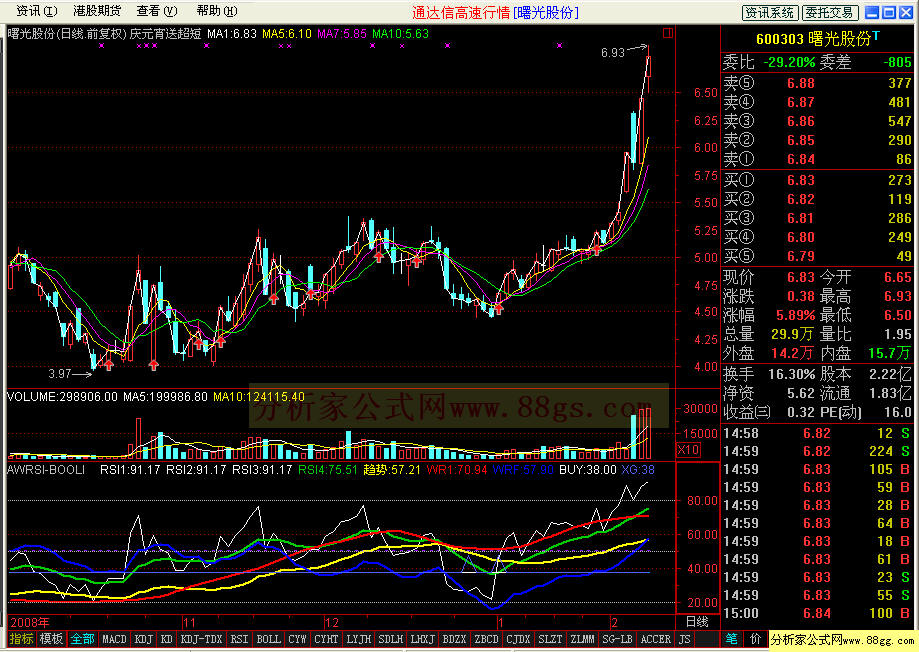Image resolution: width=919 pixels, height=652 pixels.
Task: Switch to the LYJH indicator tab
Action: pyautogui.click(x=358, y=639)
